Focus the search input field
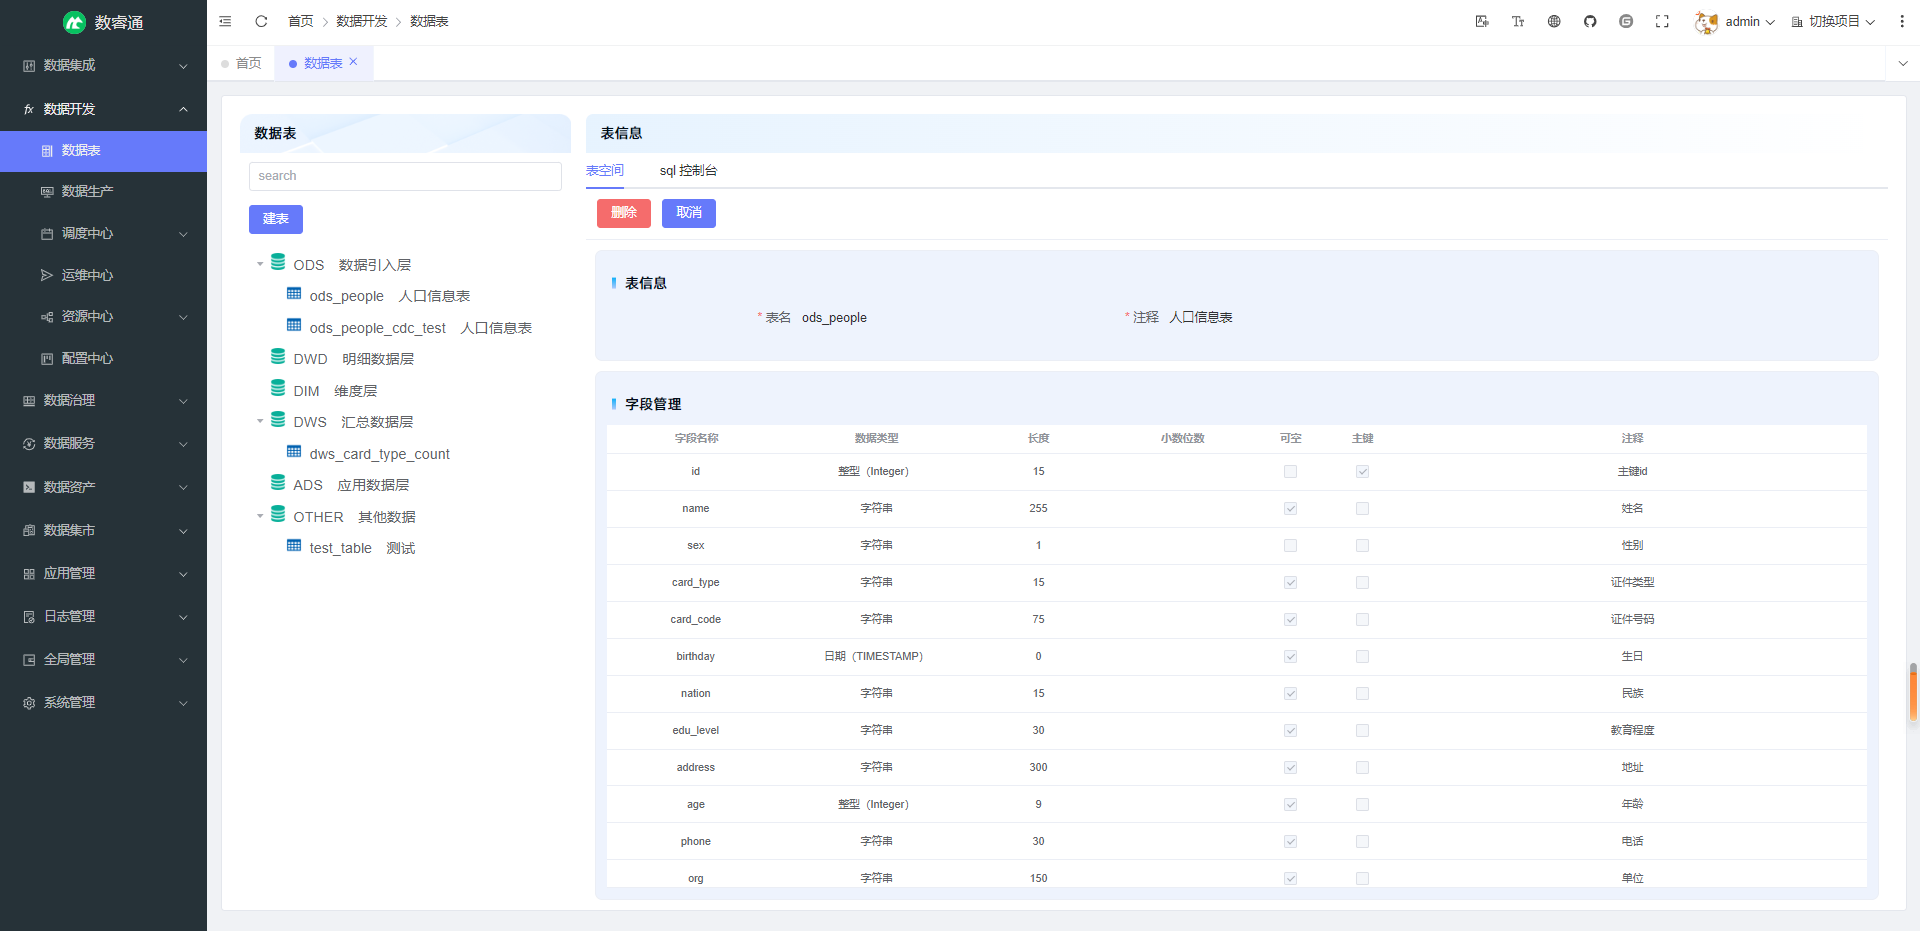The height and width of the screenshot is (931, 1920). 405,176
